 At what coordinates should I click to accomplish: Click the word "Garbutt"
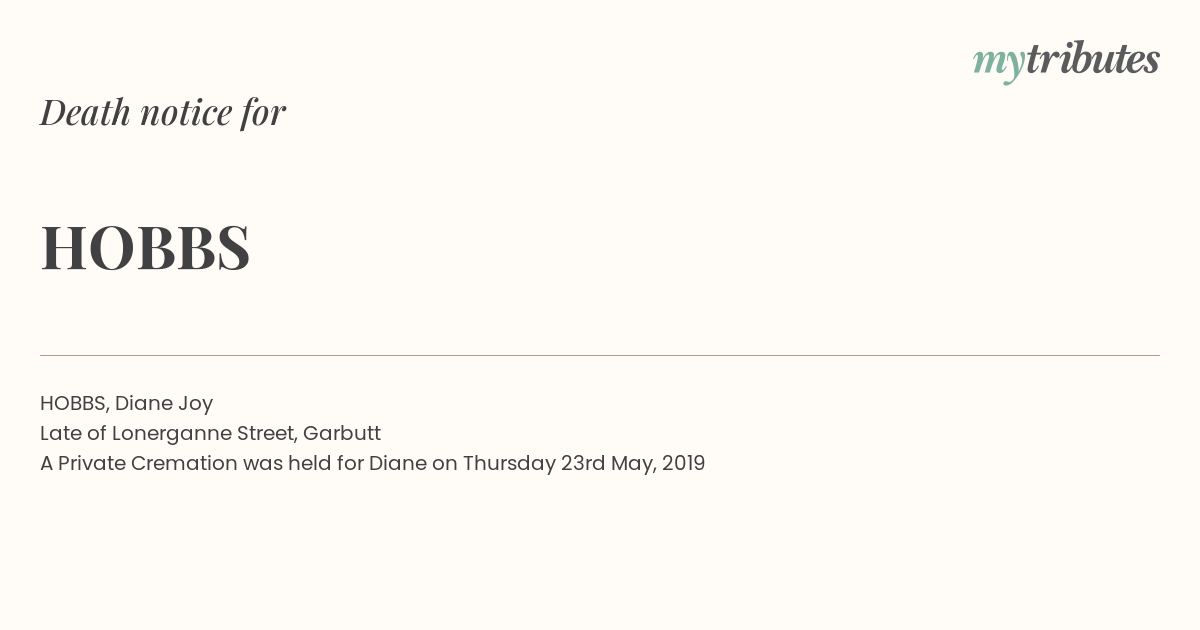point(342,434)
